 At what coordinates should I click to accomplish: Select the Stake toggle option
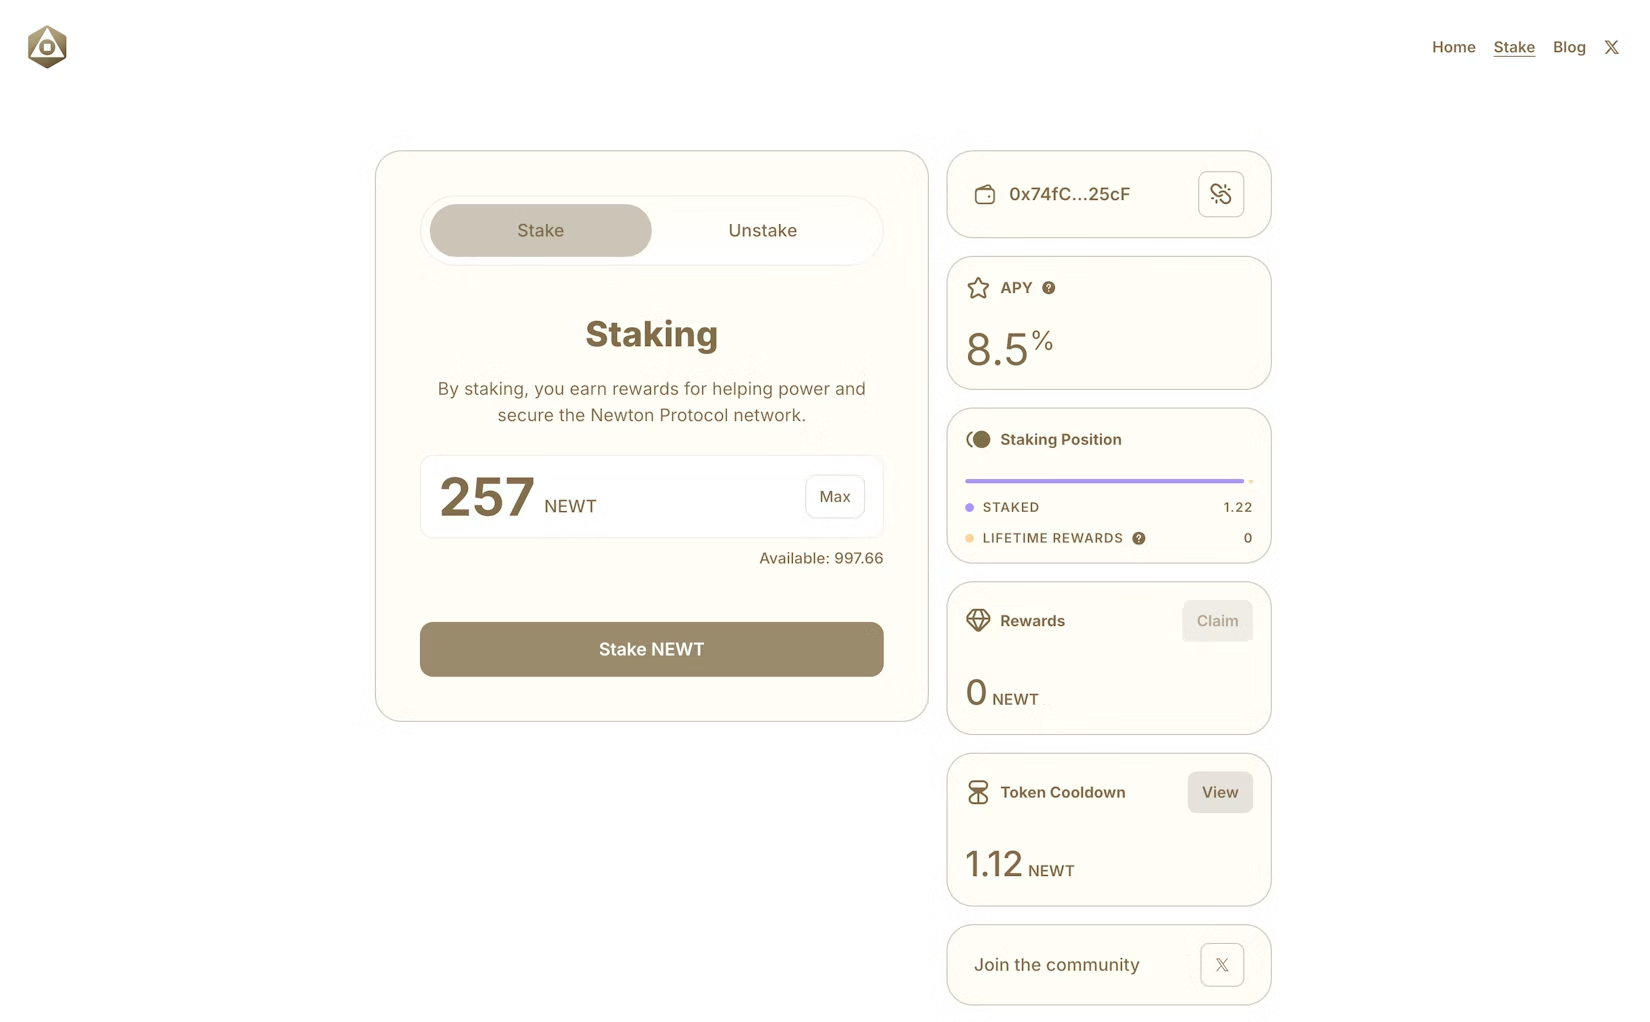pos(540,230)
